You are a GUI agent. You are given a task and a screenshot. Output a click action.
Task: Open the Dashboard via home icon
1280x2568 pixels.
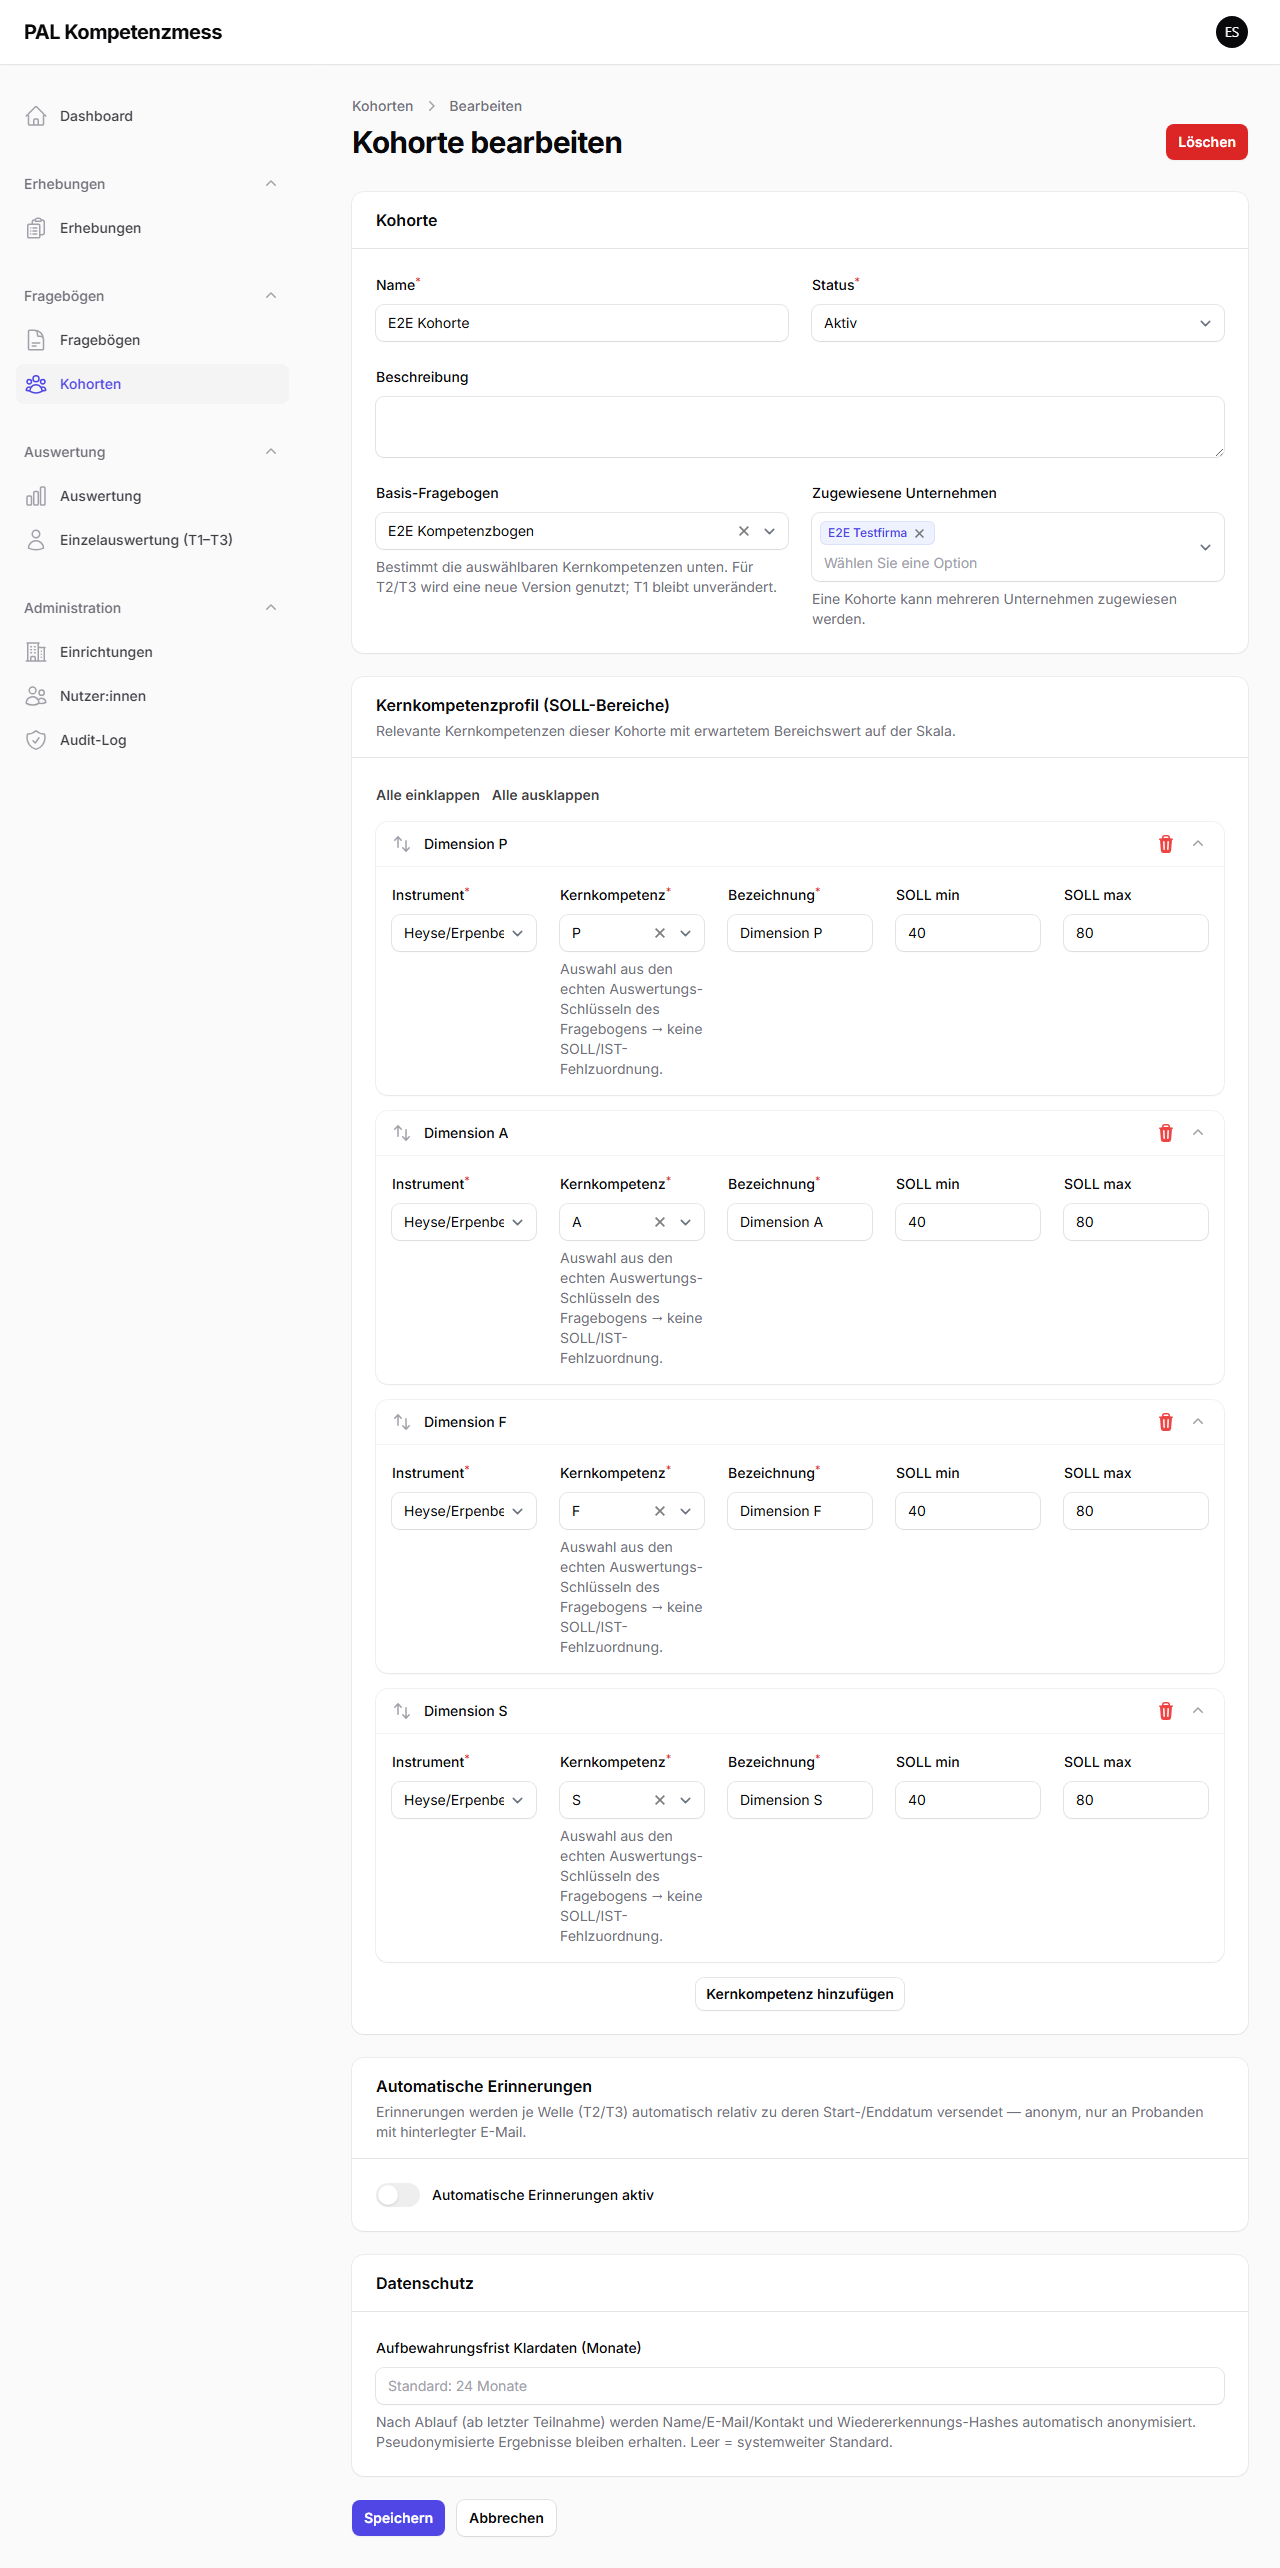[x=36, y=116]
